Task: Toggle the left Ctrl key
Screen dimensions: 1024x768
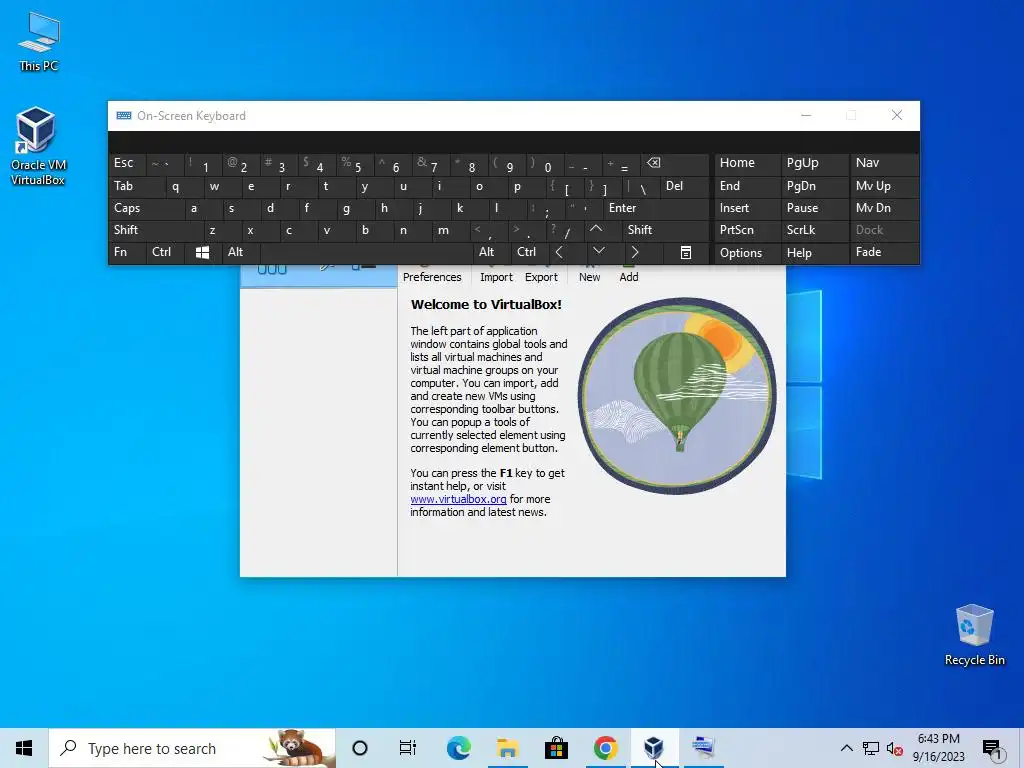Action: point(165,252)
